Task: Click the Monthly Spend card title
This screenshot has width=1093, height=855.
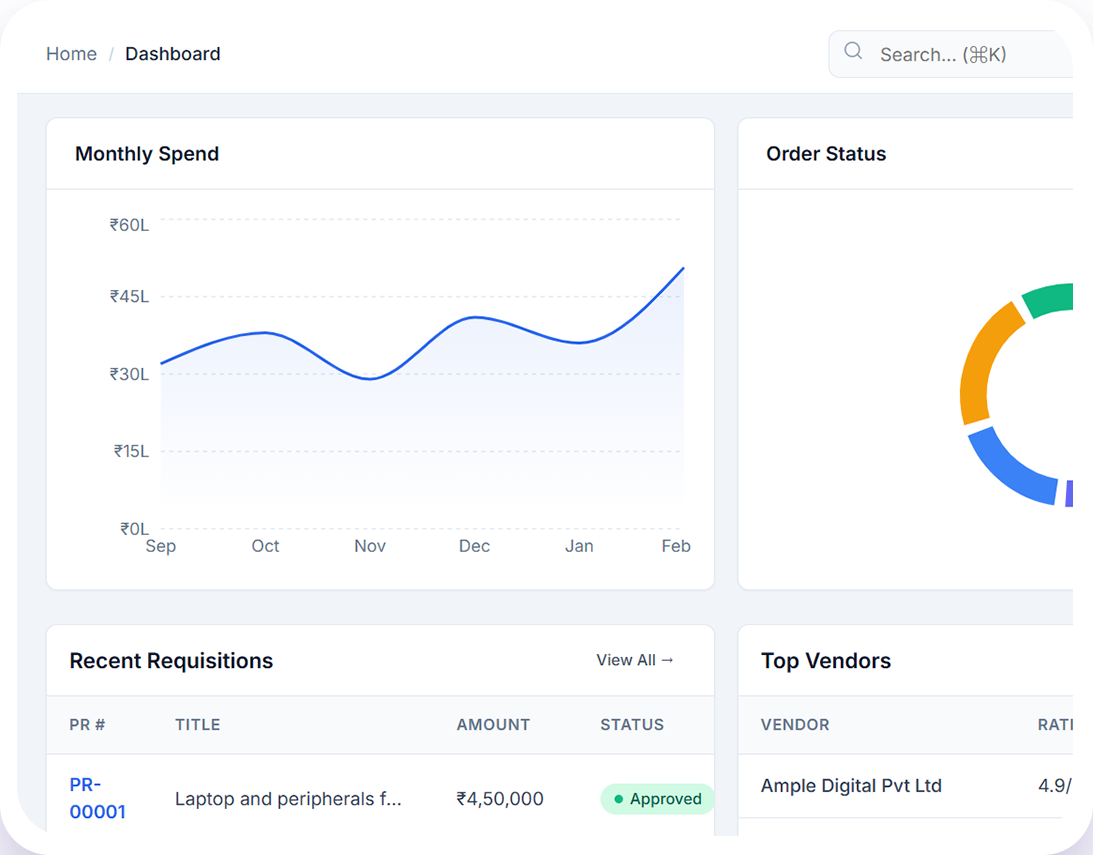Action: click(147, 154)
